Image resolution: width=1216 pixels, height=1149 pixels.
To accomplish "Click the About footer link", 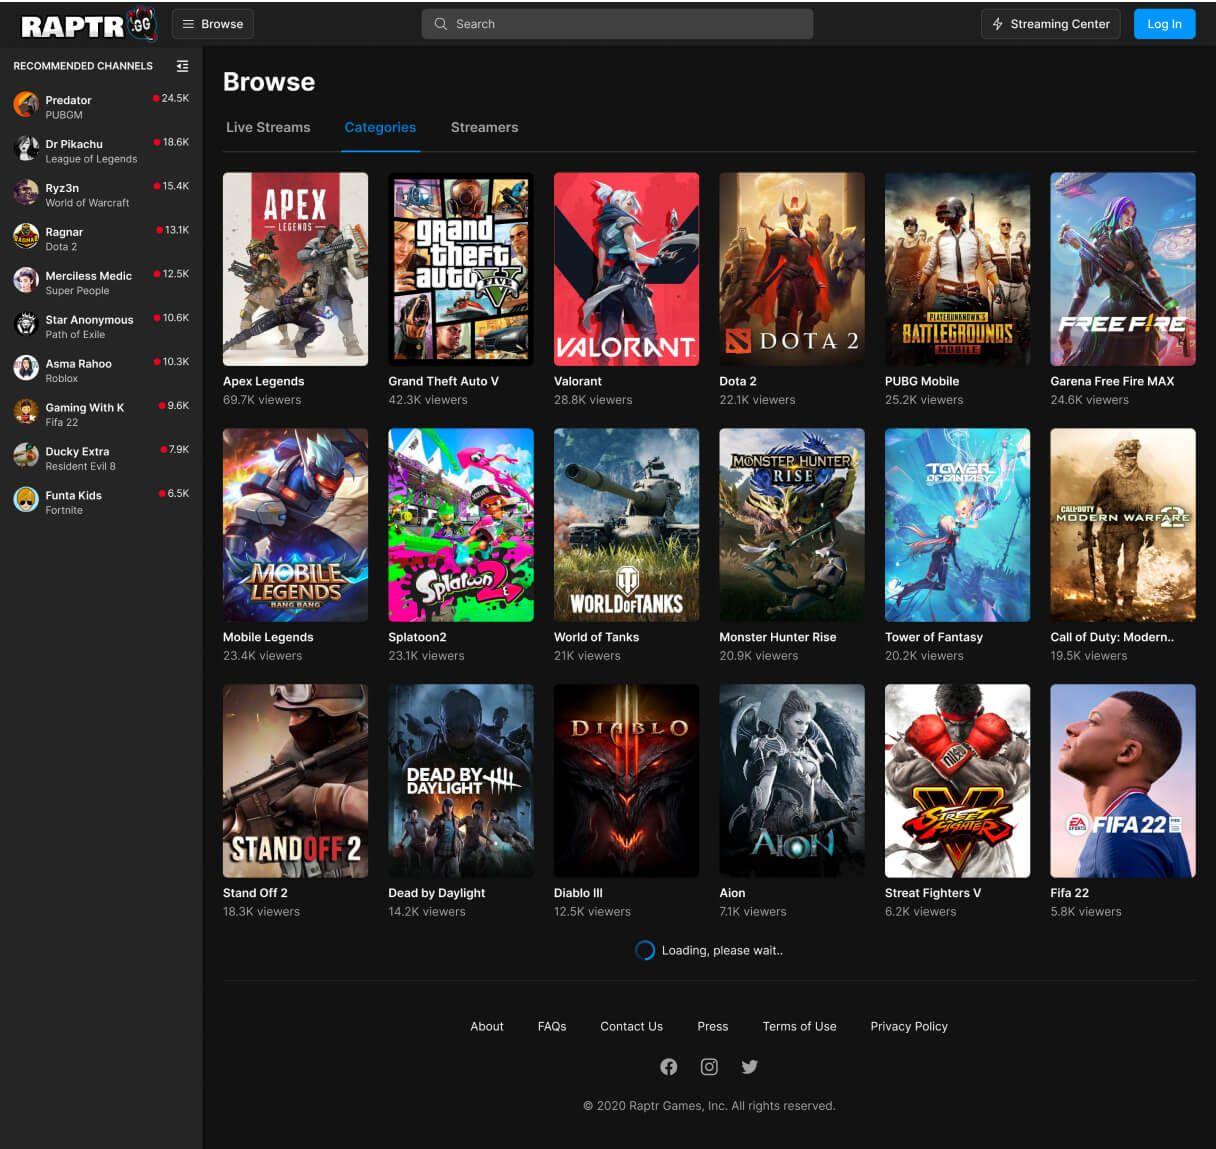I will point(487,1026).
